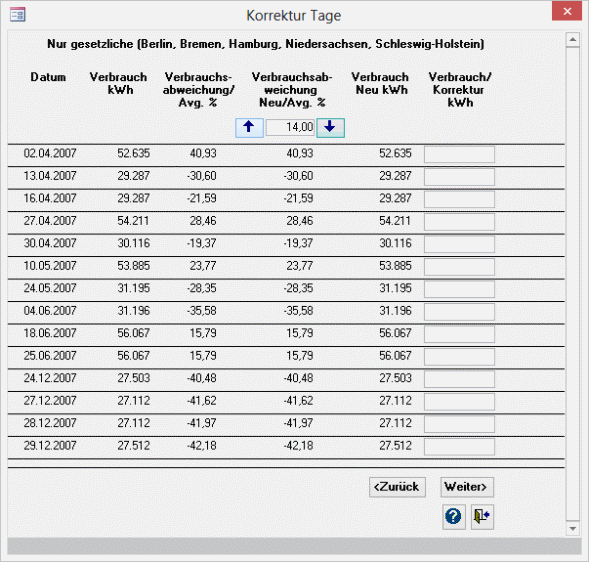Click the 14,00 percentage input field
The width and height of the screenshot is (589, 562).
coord(290,127)
